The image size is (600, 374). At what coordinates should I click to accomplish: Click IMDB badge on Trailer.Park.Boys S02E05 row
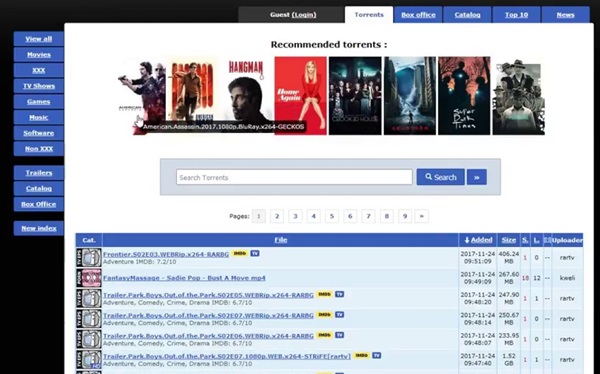click(324, 294)
